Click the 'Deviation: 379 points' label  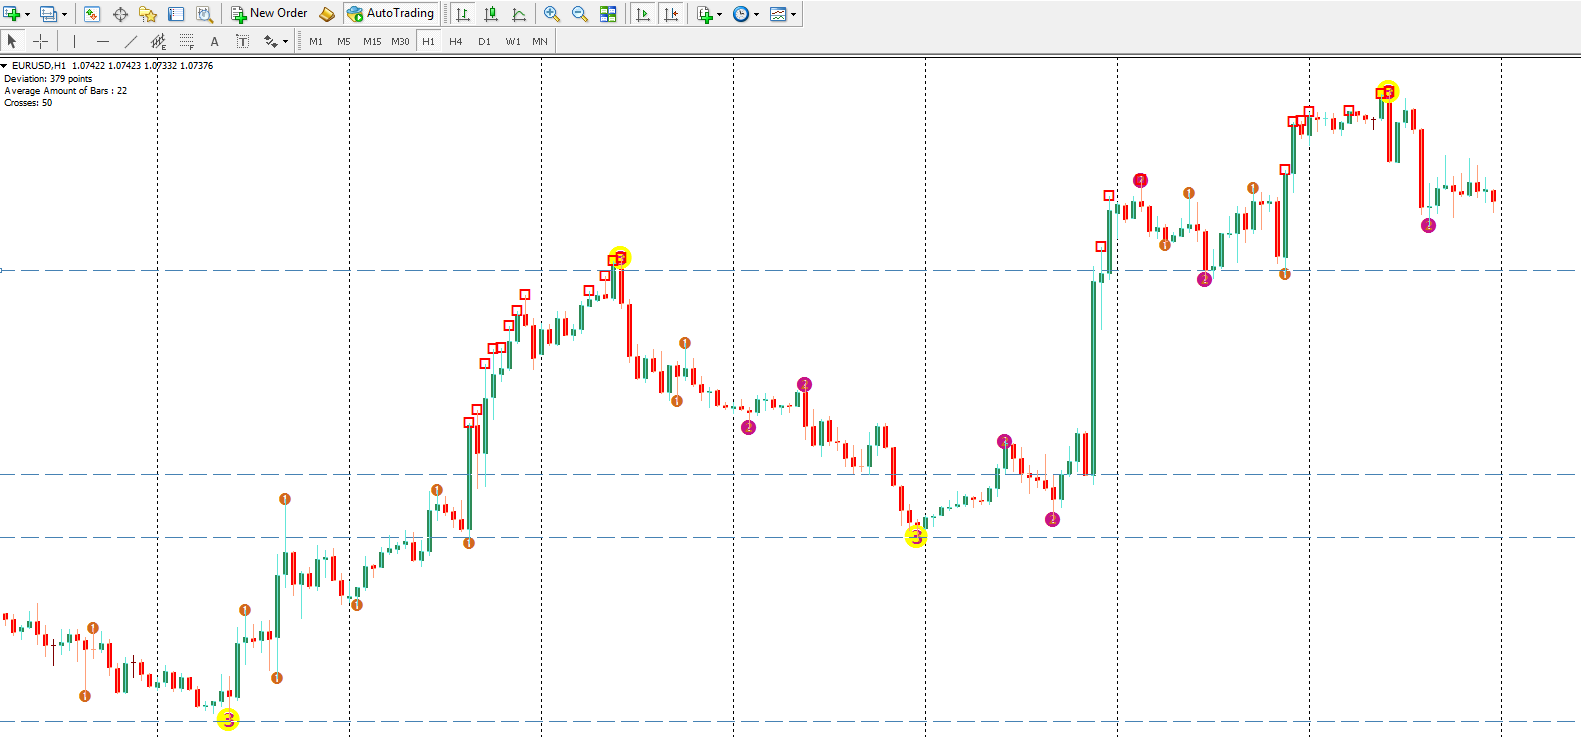click(48, 78)
